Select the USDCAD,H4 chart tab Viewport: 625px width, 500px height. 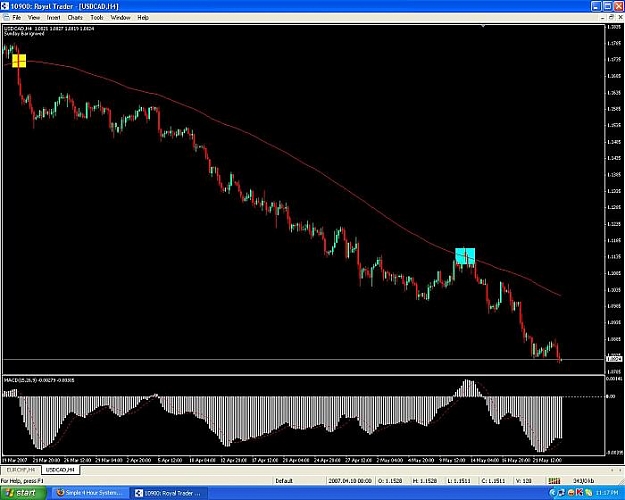click(x=60, y=470)
